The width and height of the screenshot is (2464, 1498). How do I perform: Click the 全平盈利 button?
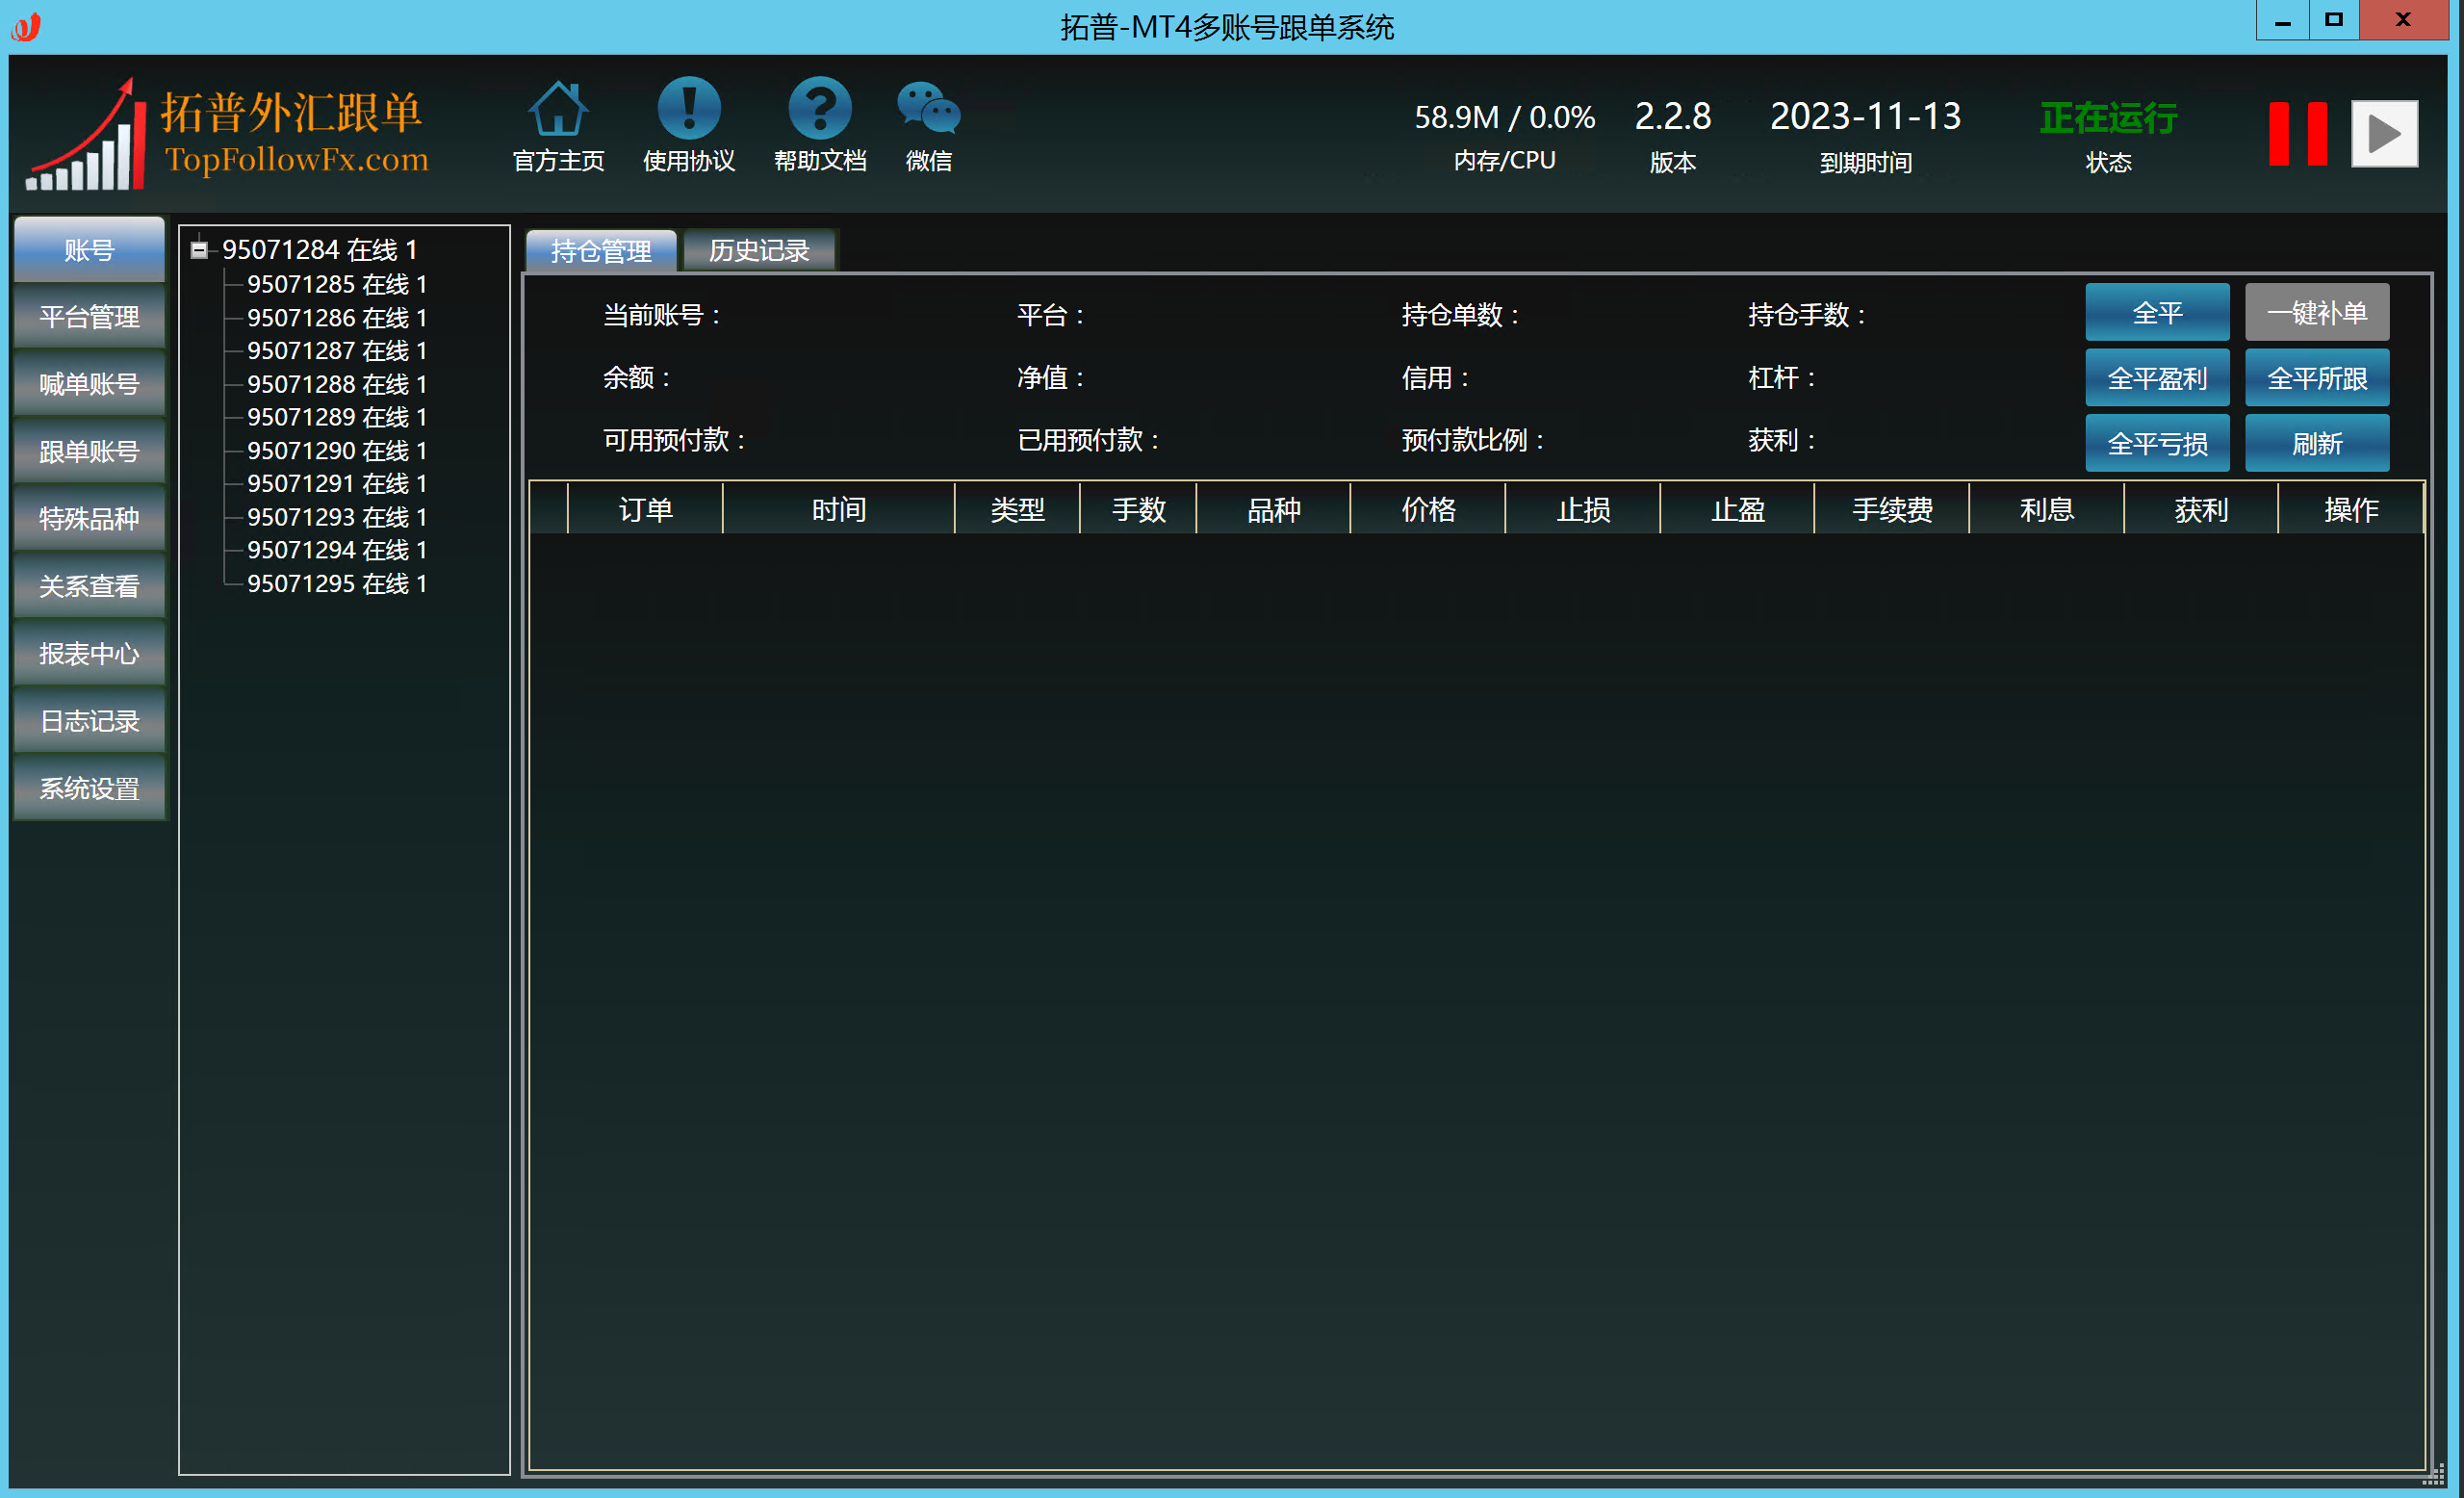click(x=2156, y=379)
